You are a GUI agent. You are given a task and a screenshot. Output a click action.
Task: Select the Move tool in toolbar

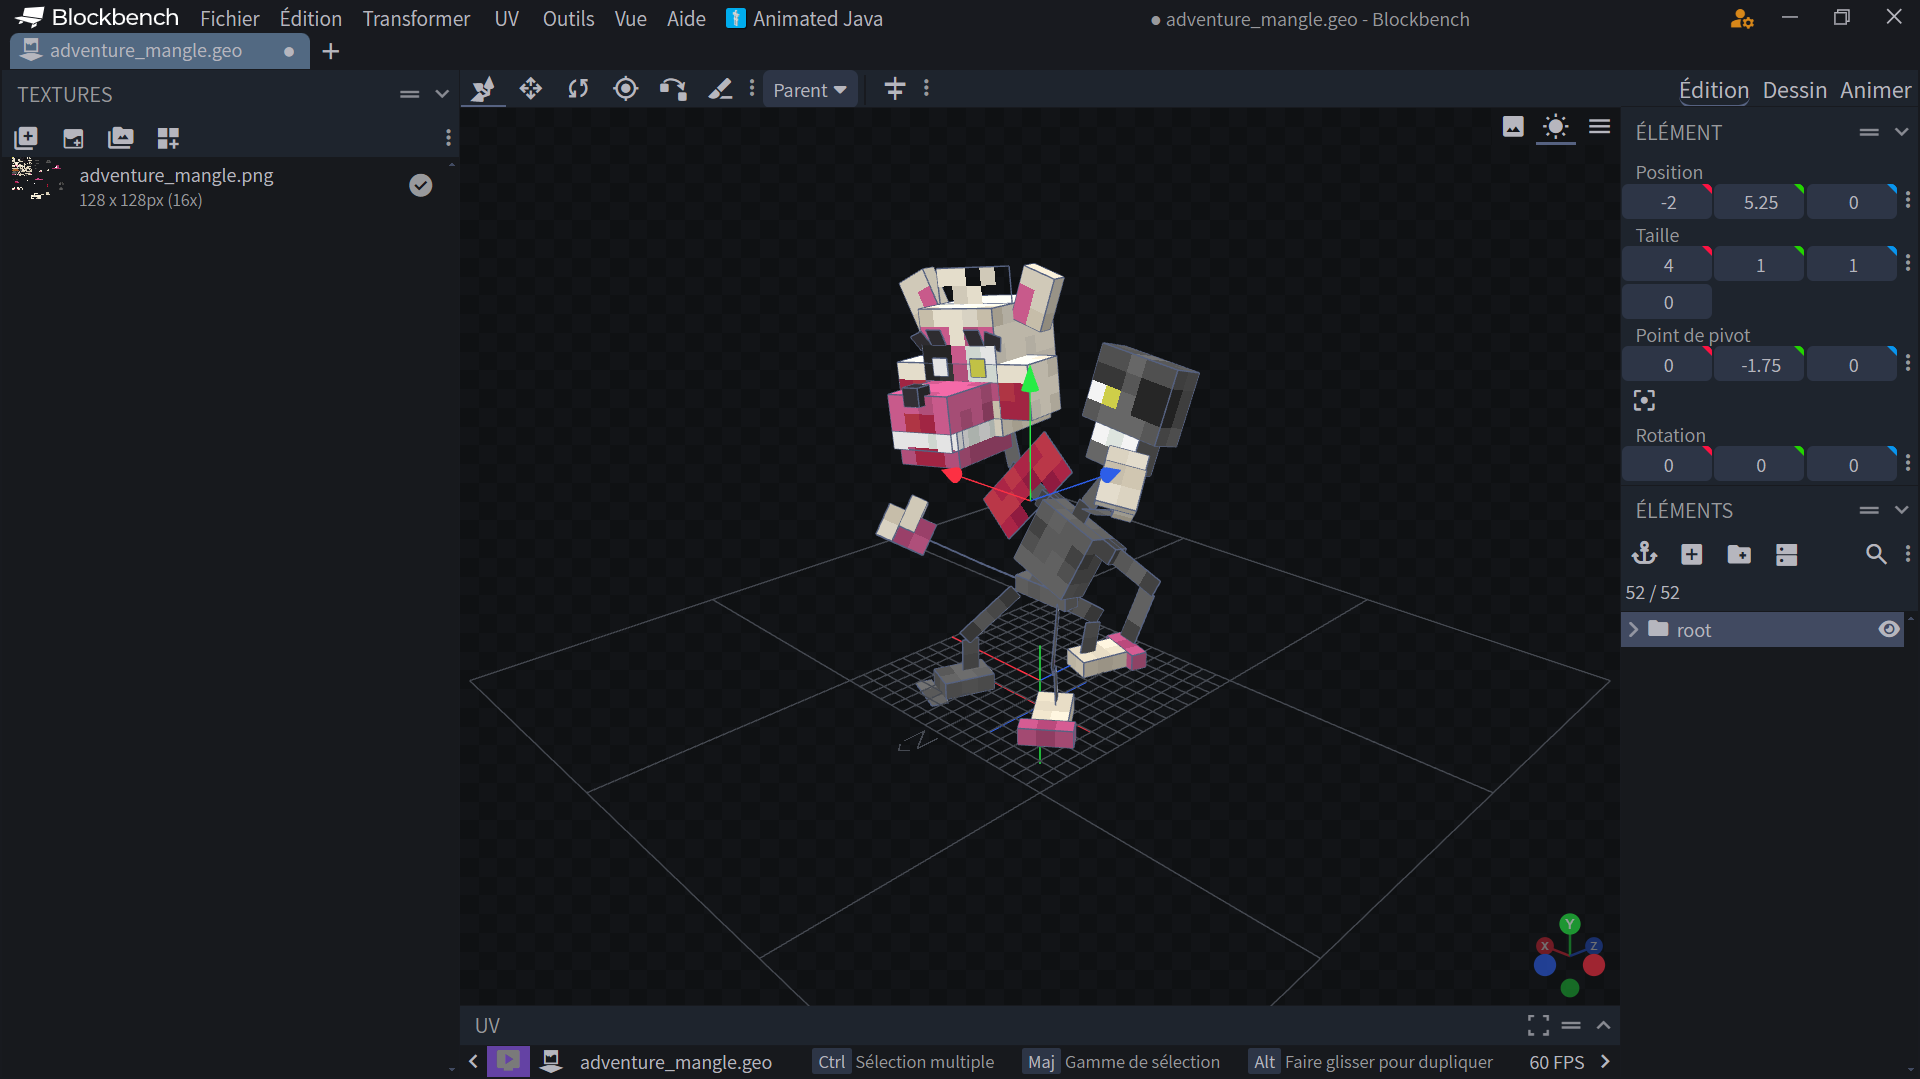tap(484, 90)
